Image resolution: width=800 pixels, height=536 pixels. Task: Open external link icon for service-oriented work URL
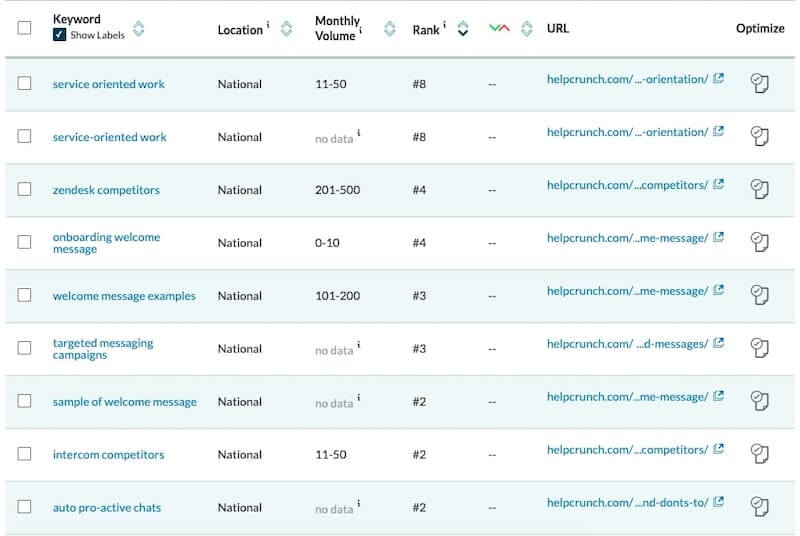tap(718, 131)
